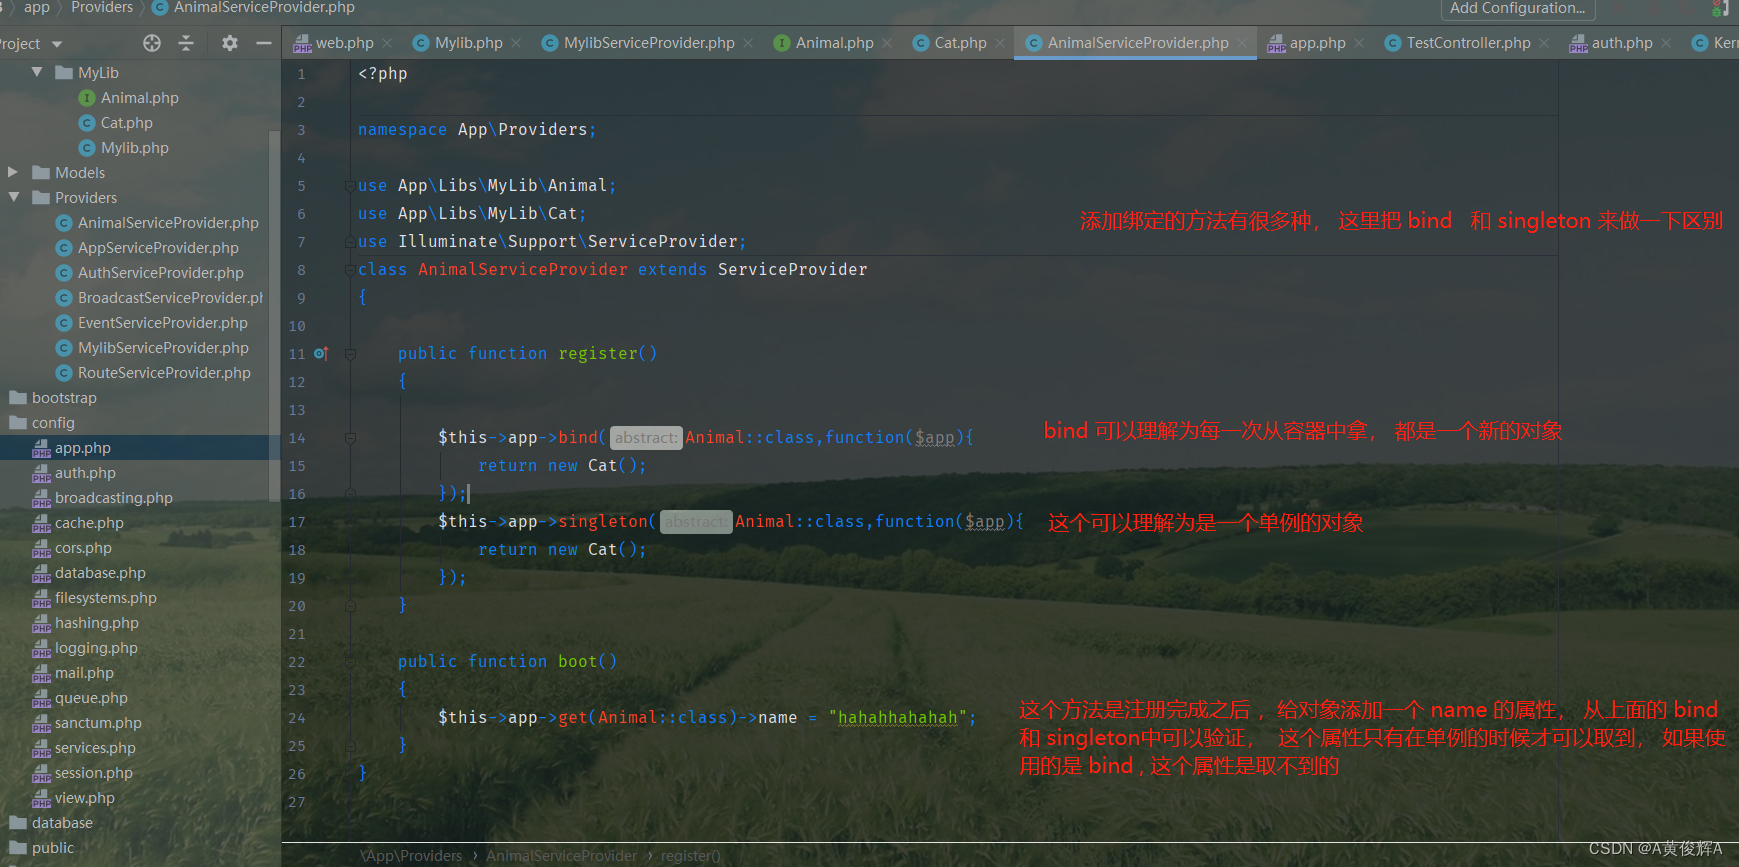Select the config folder

53,423
